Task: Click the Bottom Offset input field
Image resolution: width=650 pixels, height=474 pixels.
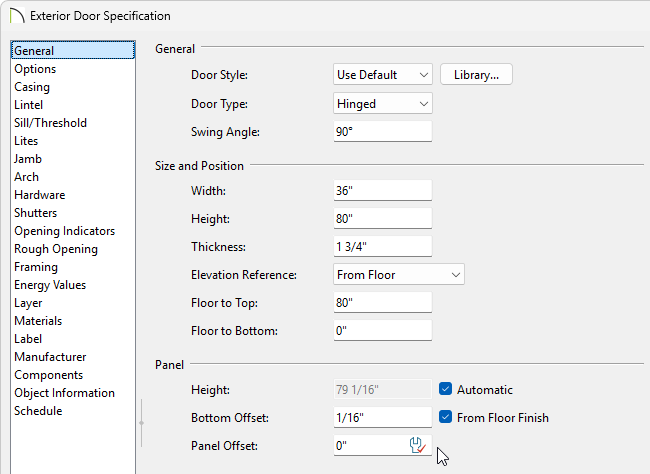Action: 383,417
